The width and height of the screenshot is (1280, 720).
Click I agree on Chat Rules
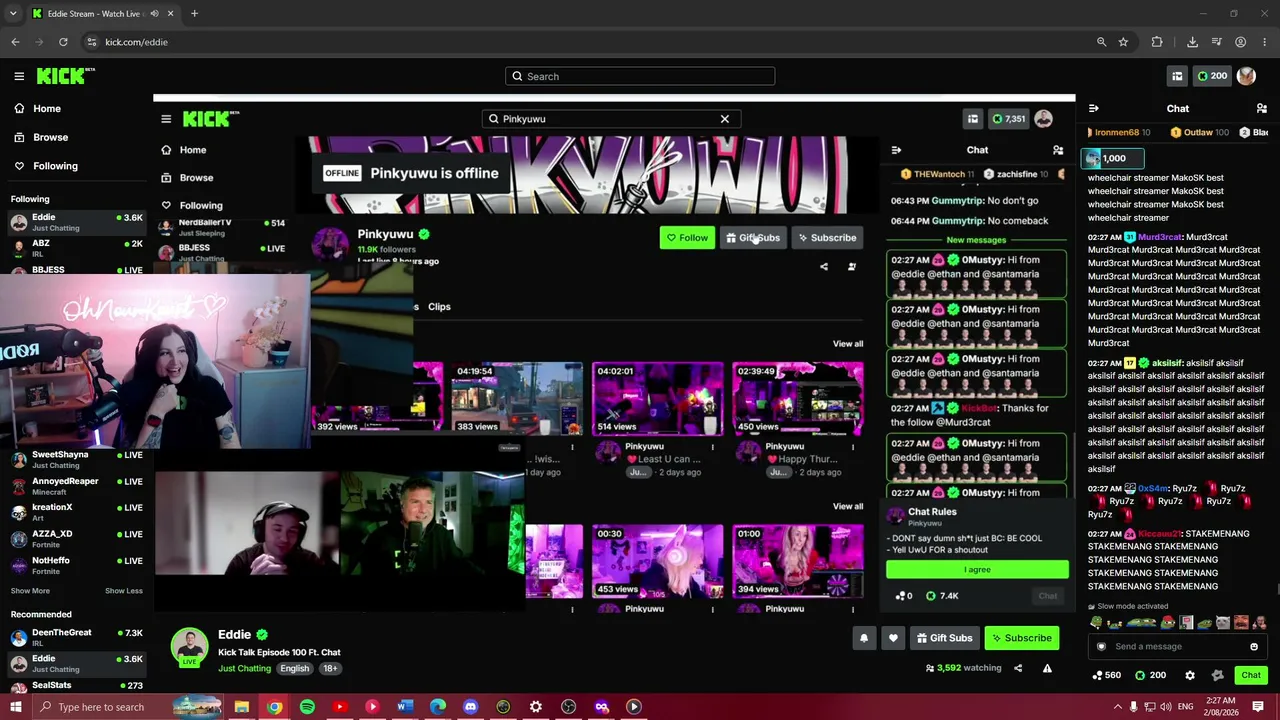click(977, 570)
